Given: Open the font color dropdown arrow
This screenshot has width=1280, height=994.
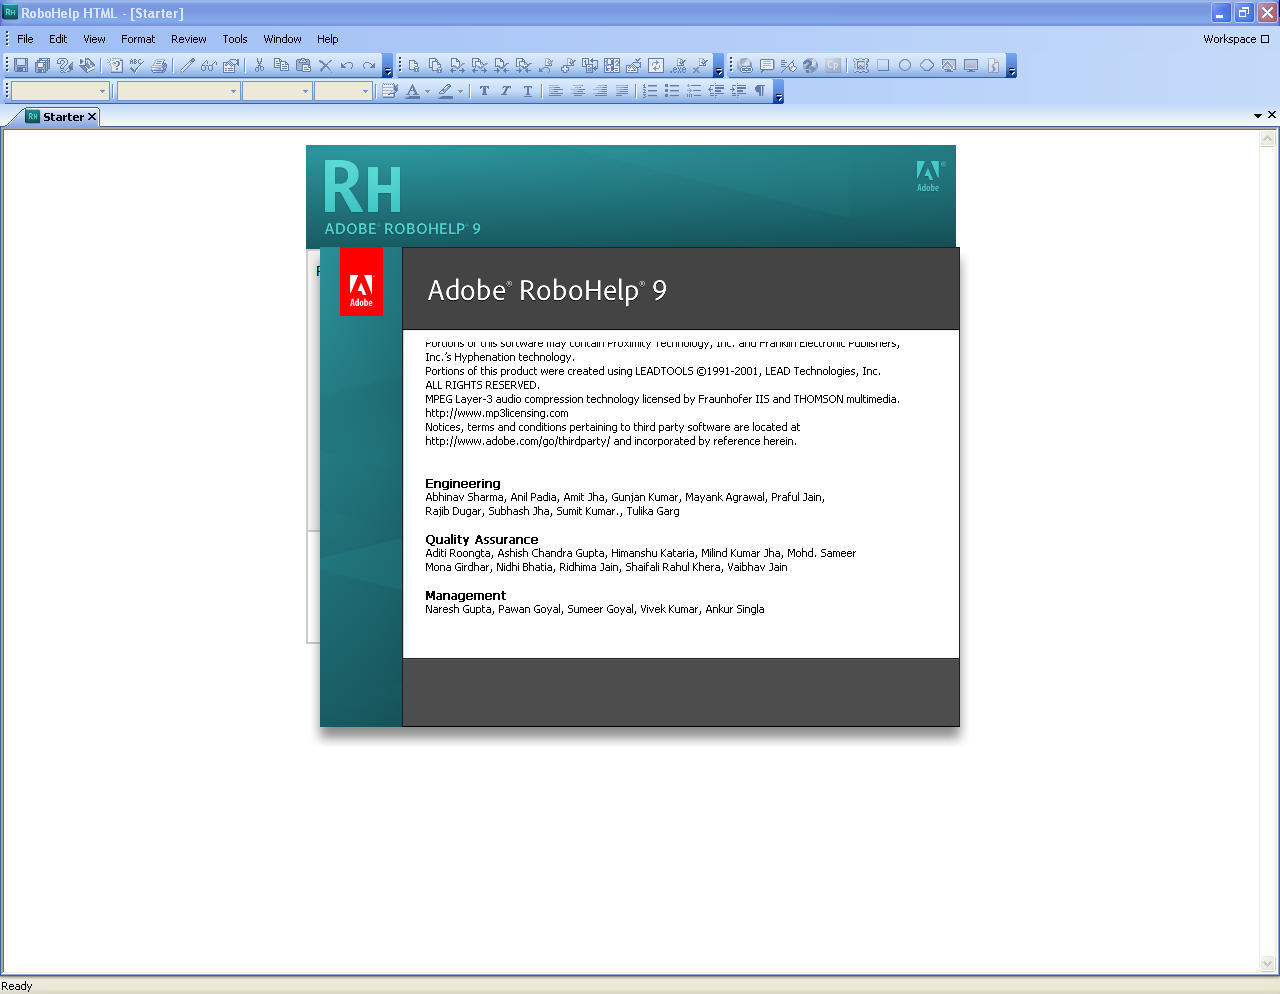Looking at the screenshot, I should tap(427, 91).
